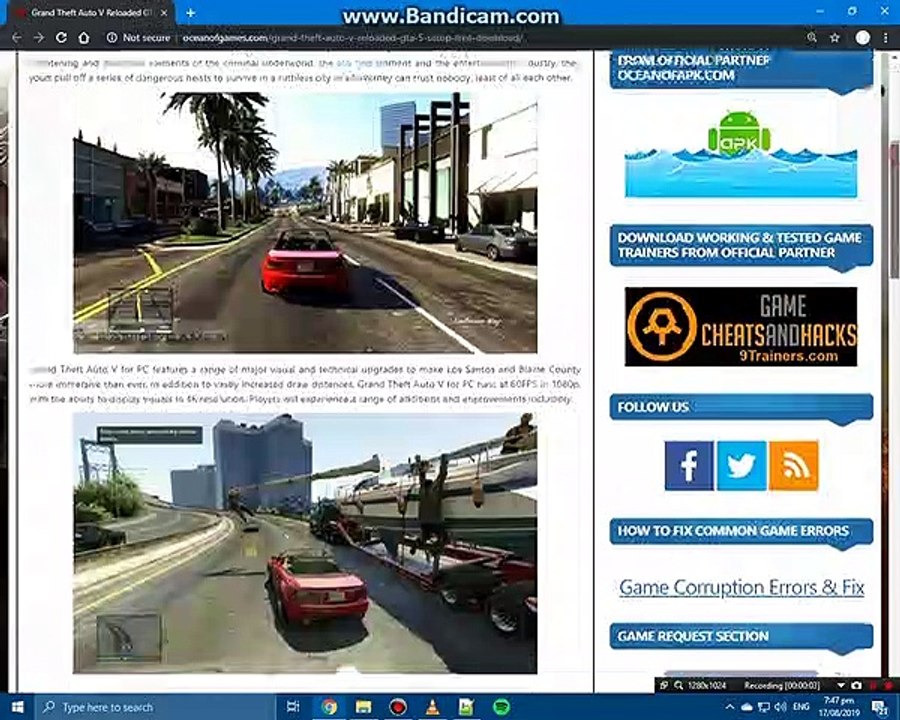This screenshot has height=720, width=900.
Task: Click the Bandicam window-select icon
Action: pyautogui.click(x=664, y=686)
